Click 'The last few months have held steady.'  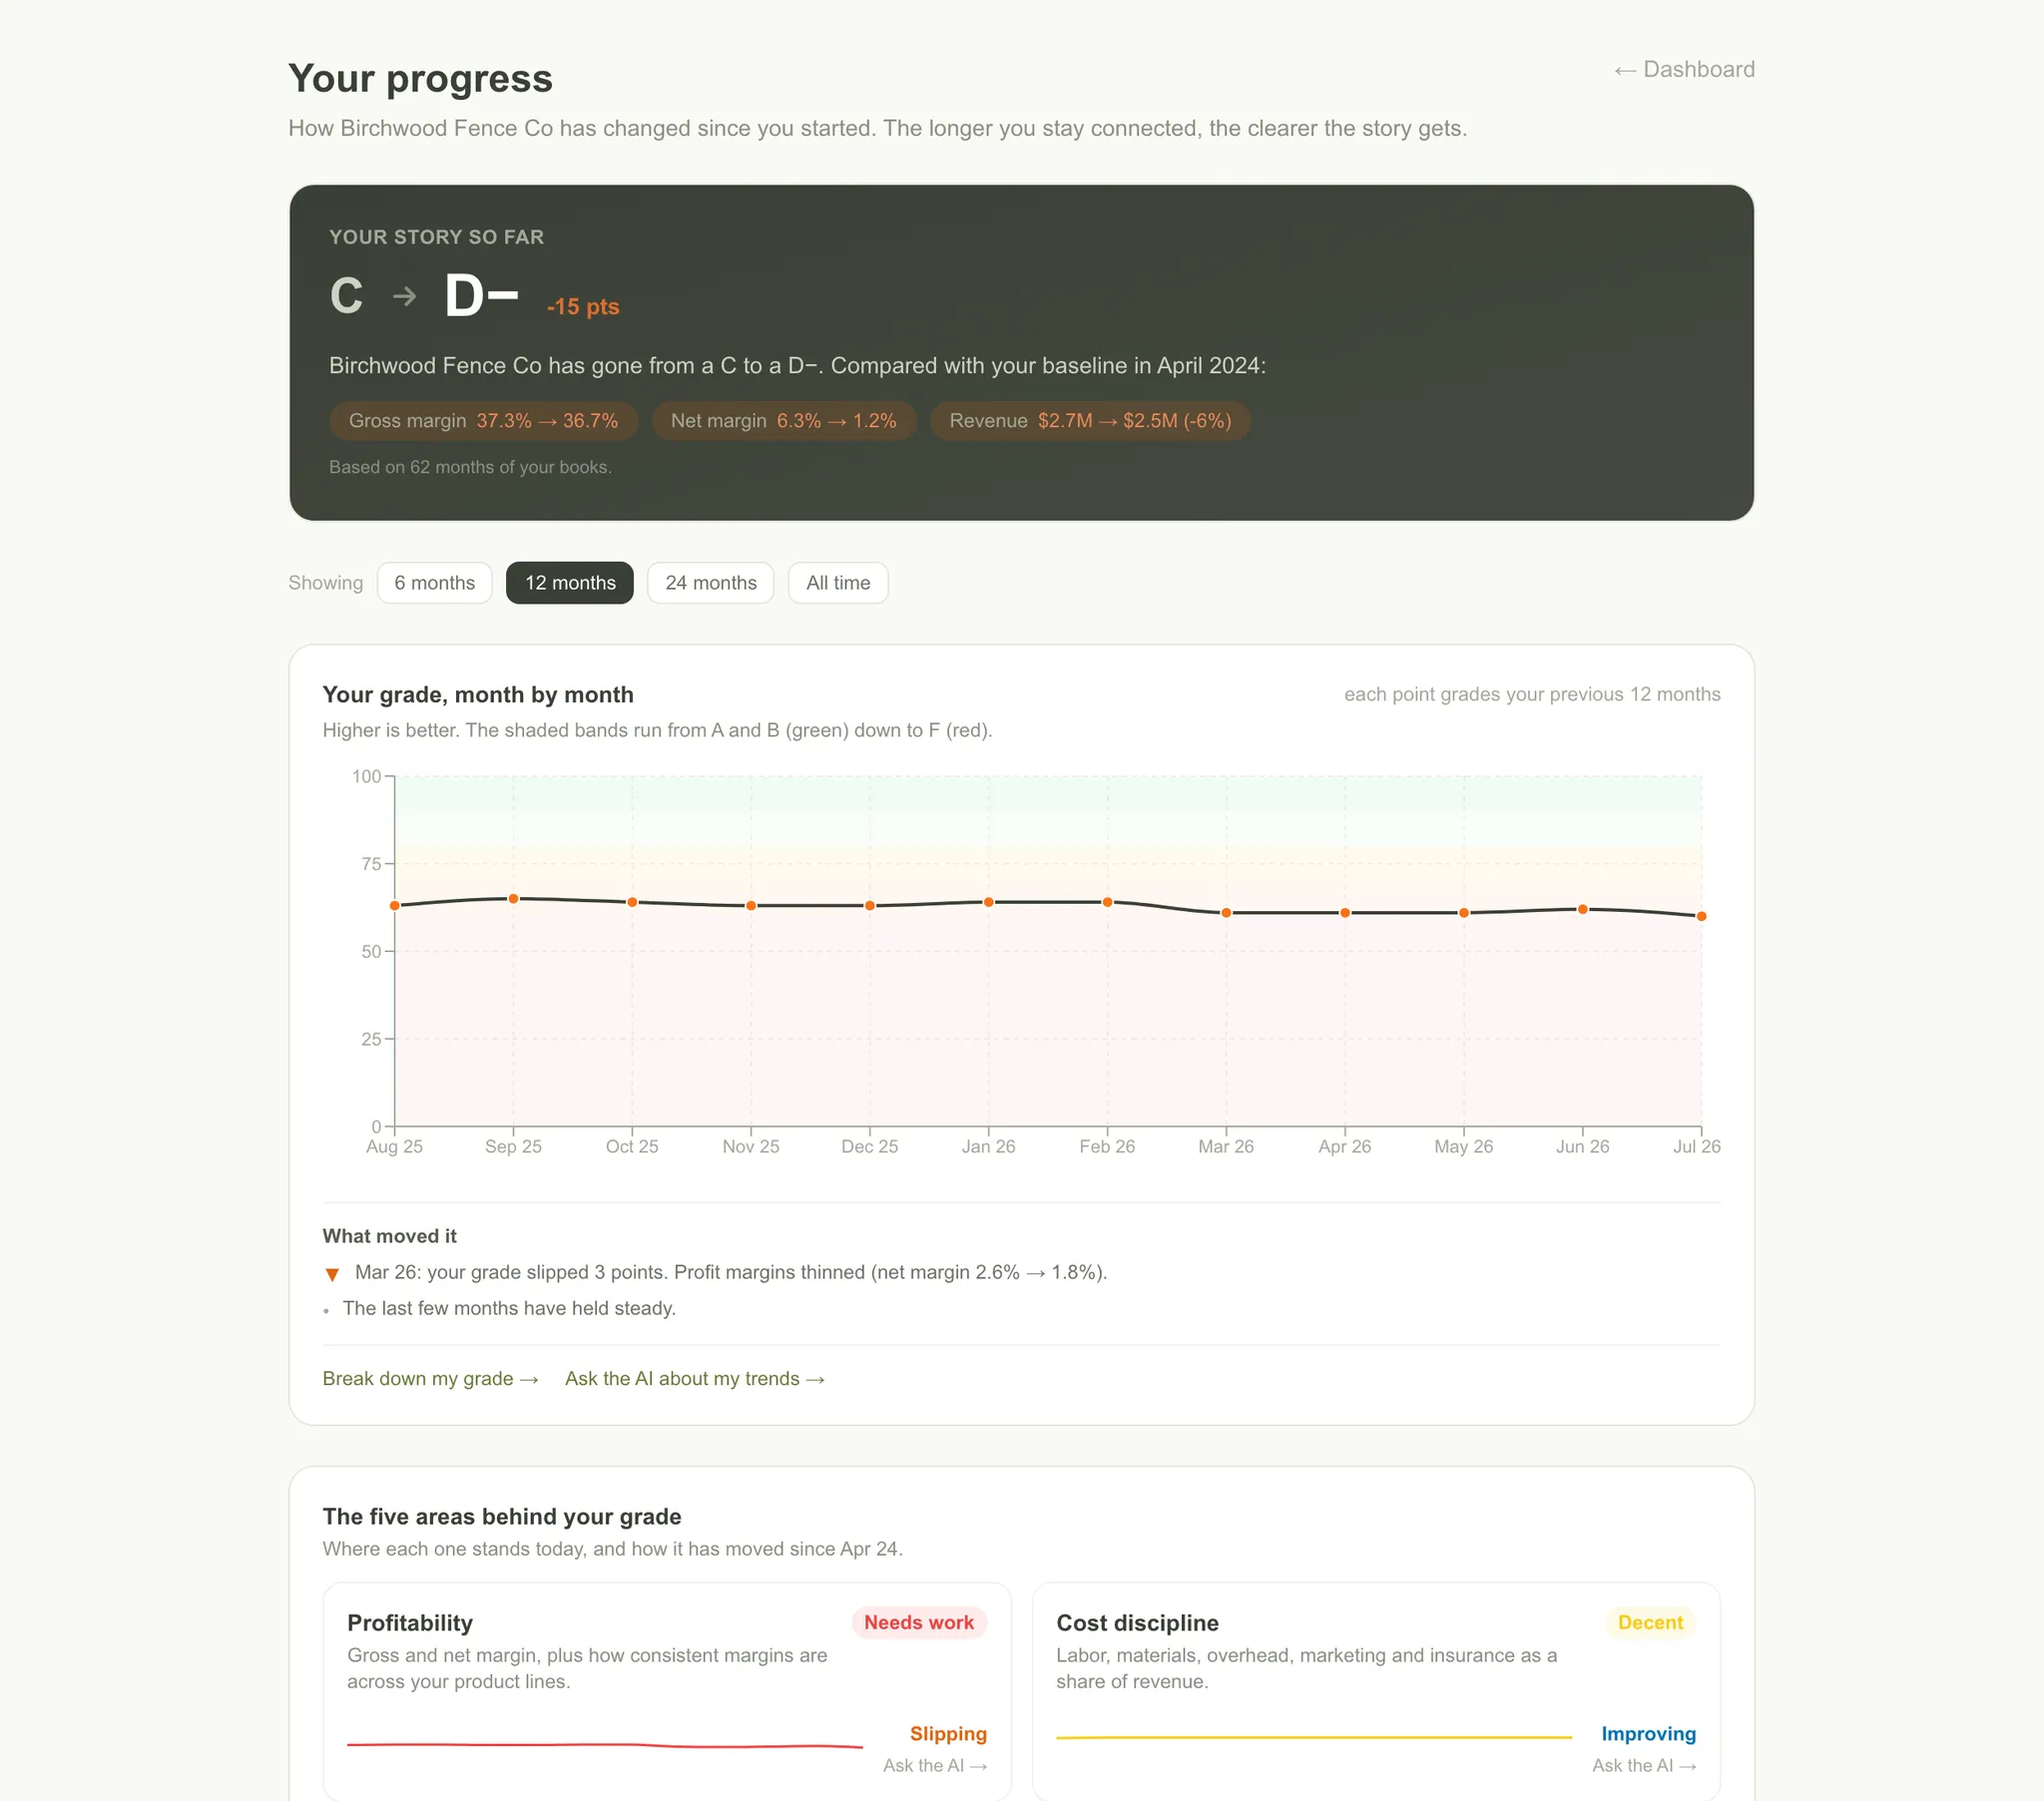tap(509, 1308)
